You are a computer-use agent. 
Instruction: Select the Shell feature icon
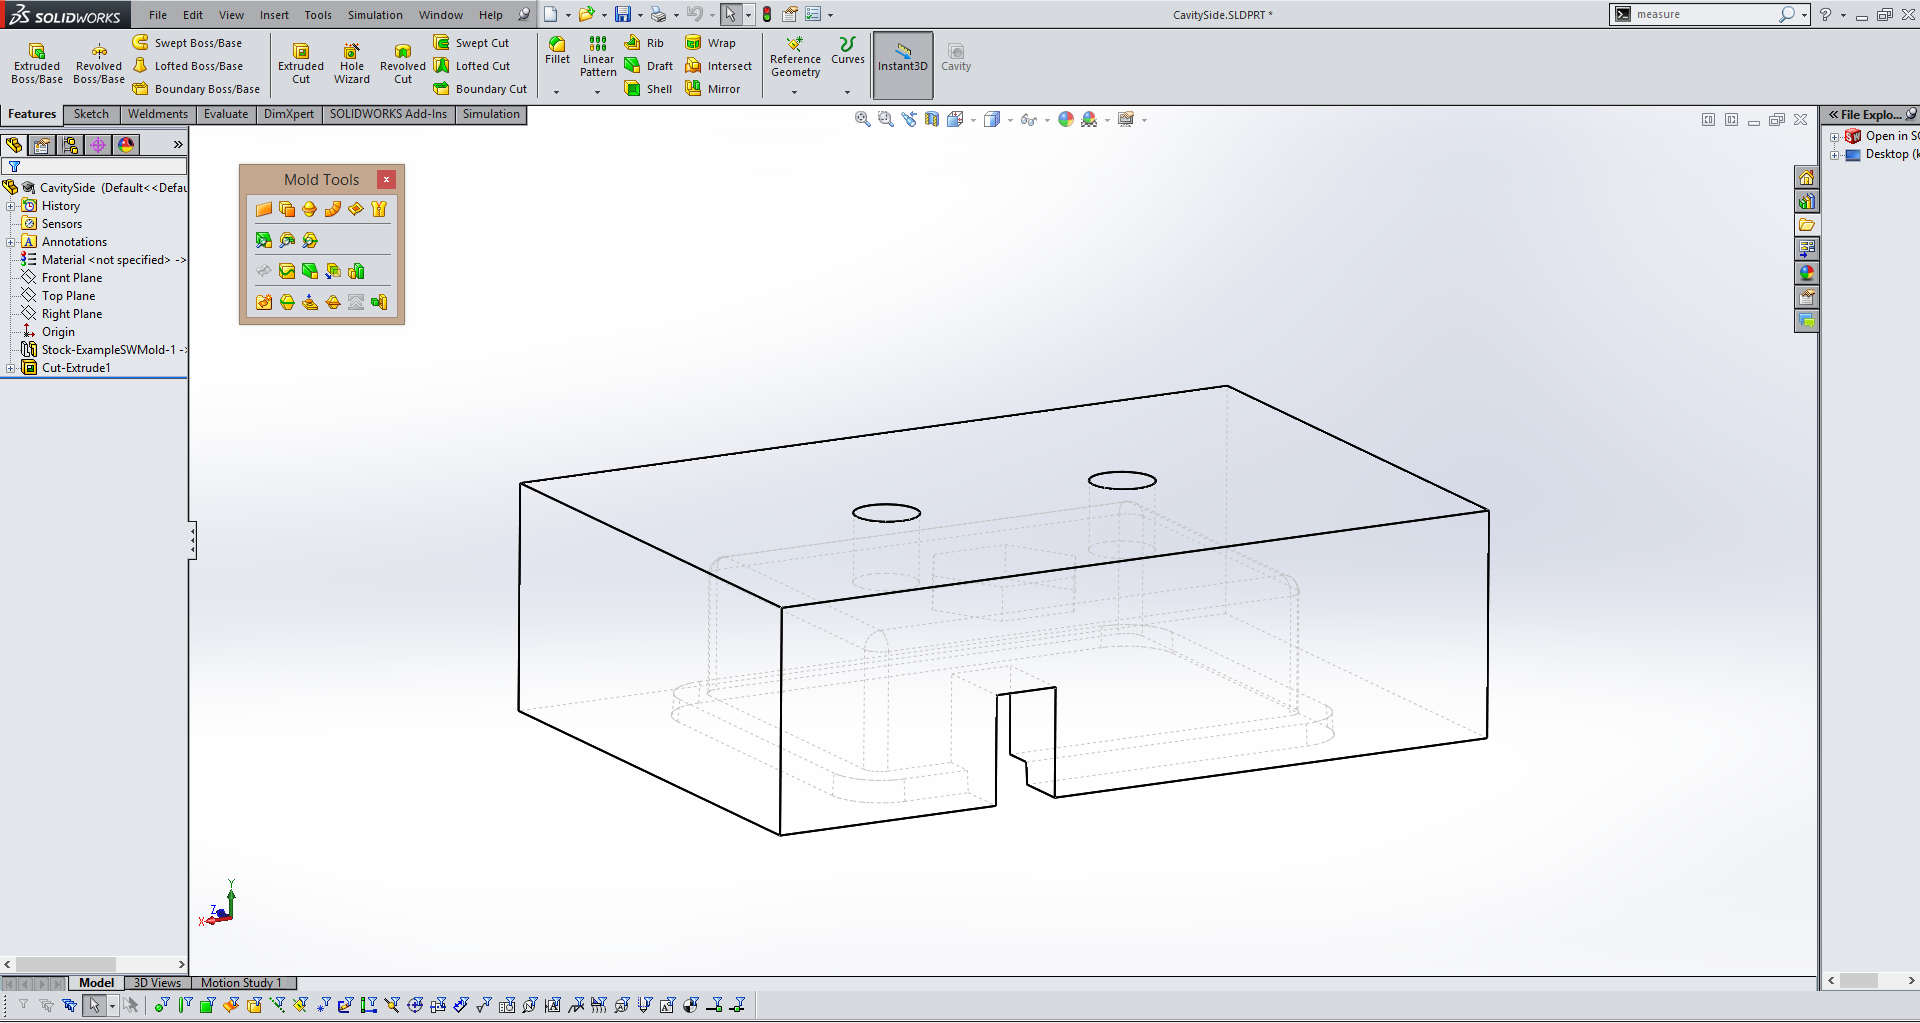click(648, 89)
